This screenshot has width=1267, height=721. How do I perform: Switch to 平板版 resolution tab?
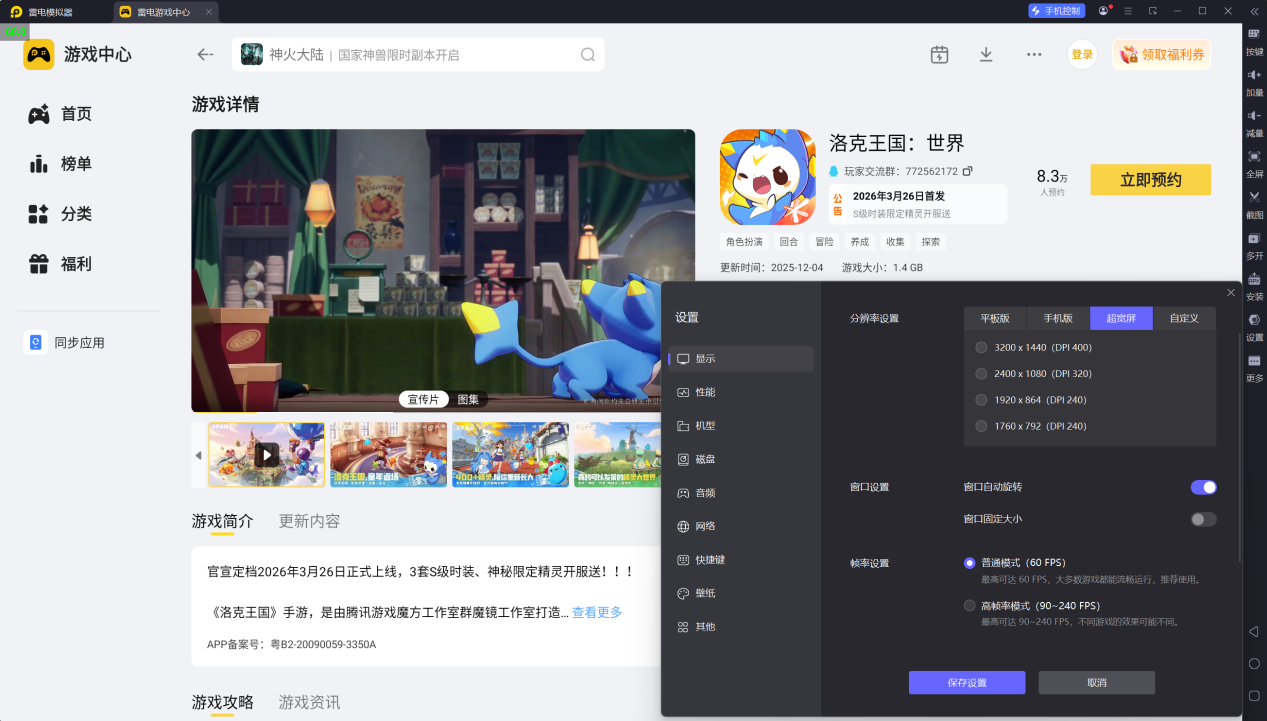995,318
